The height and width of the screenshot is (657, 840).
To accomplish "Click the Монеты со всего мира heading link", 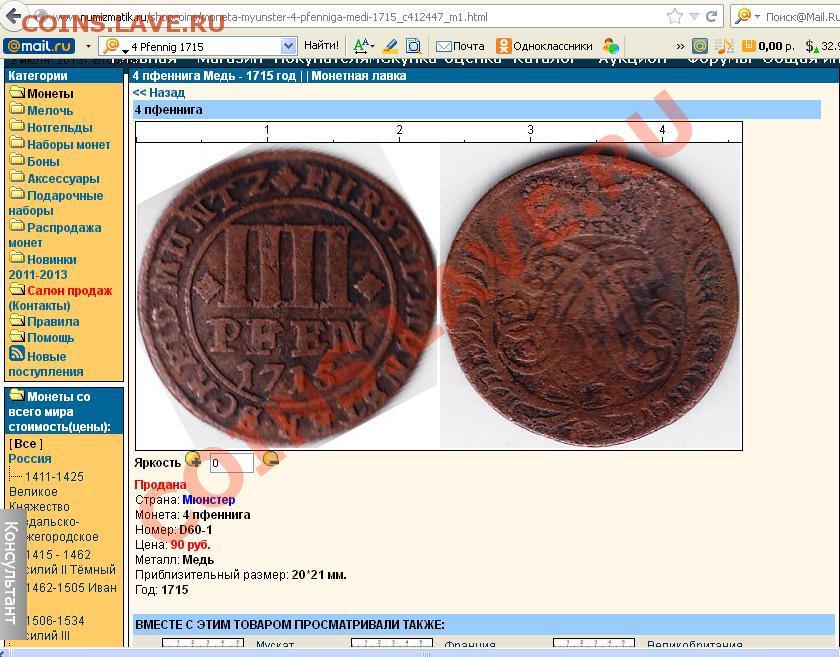I will [59, 412].
